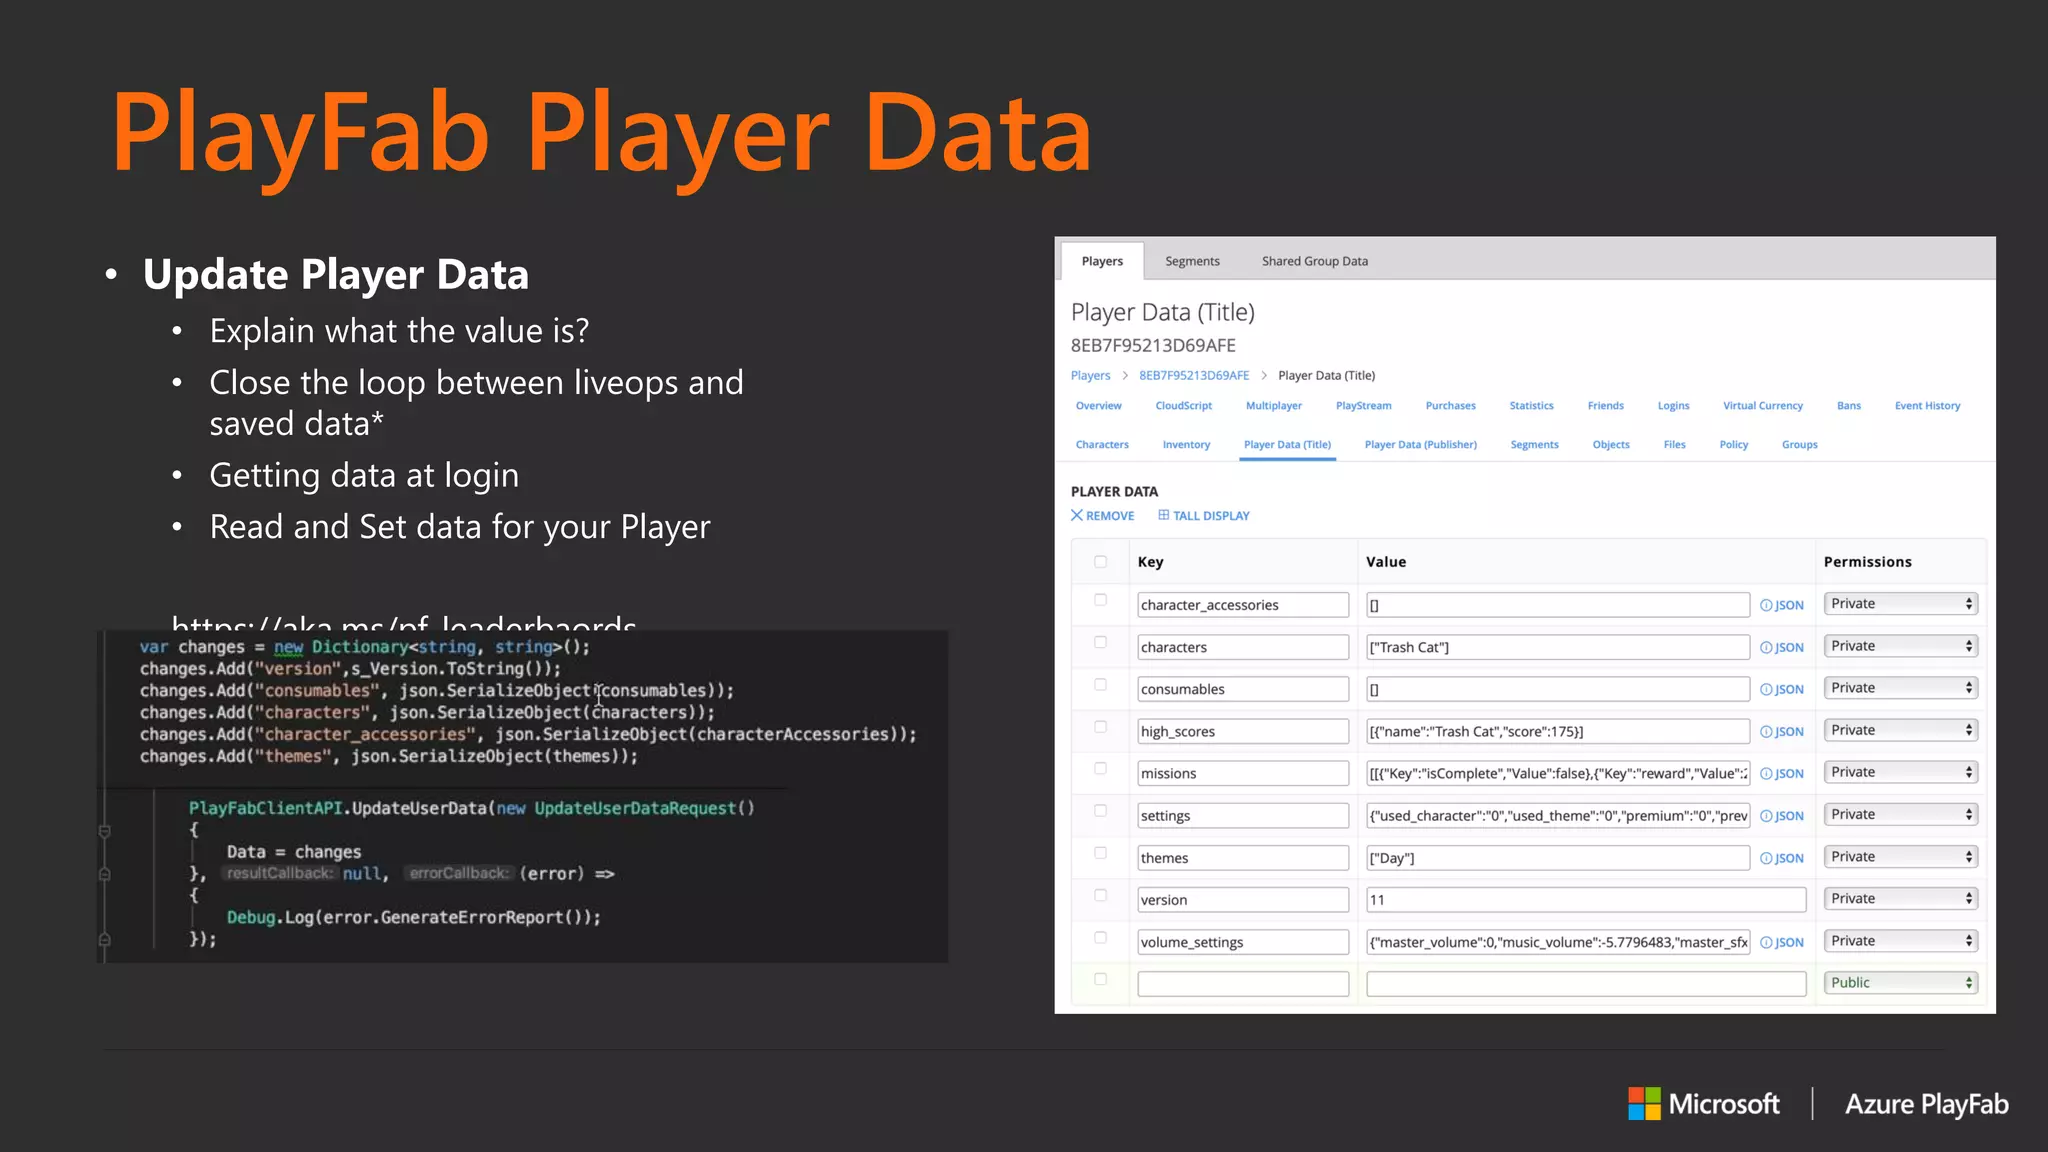Screen dimensions: 2048x1152
Task: Click the empty new key input field
Action: (x=1242, y=984)
